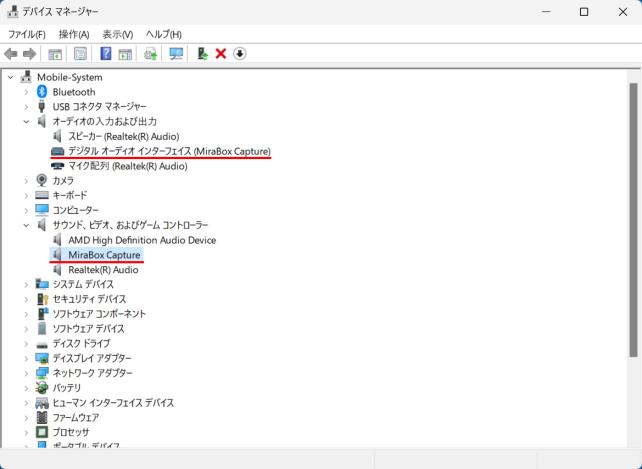Screen dimensions: 642x469
Task: Minimize the デバイス マネージャー window
Action: [x=546, y=12]
